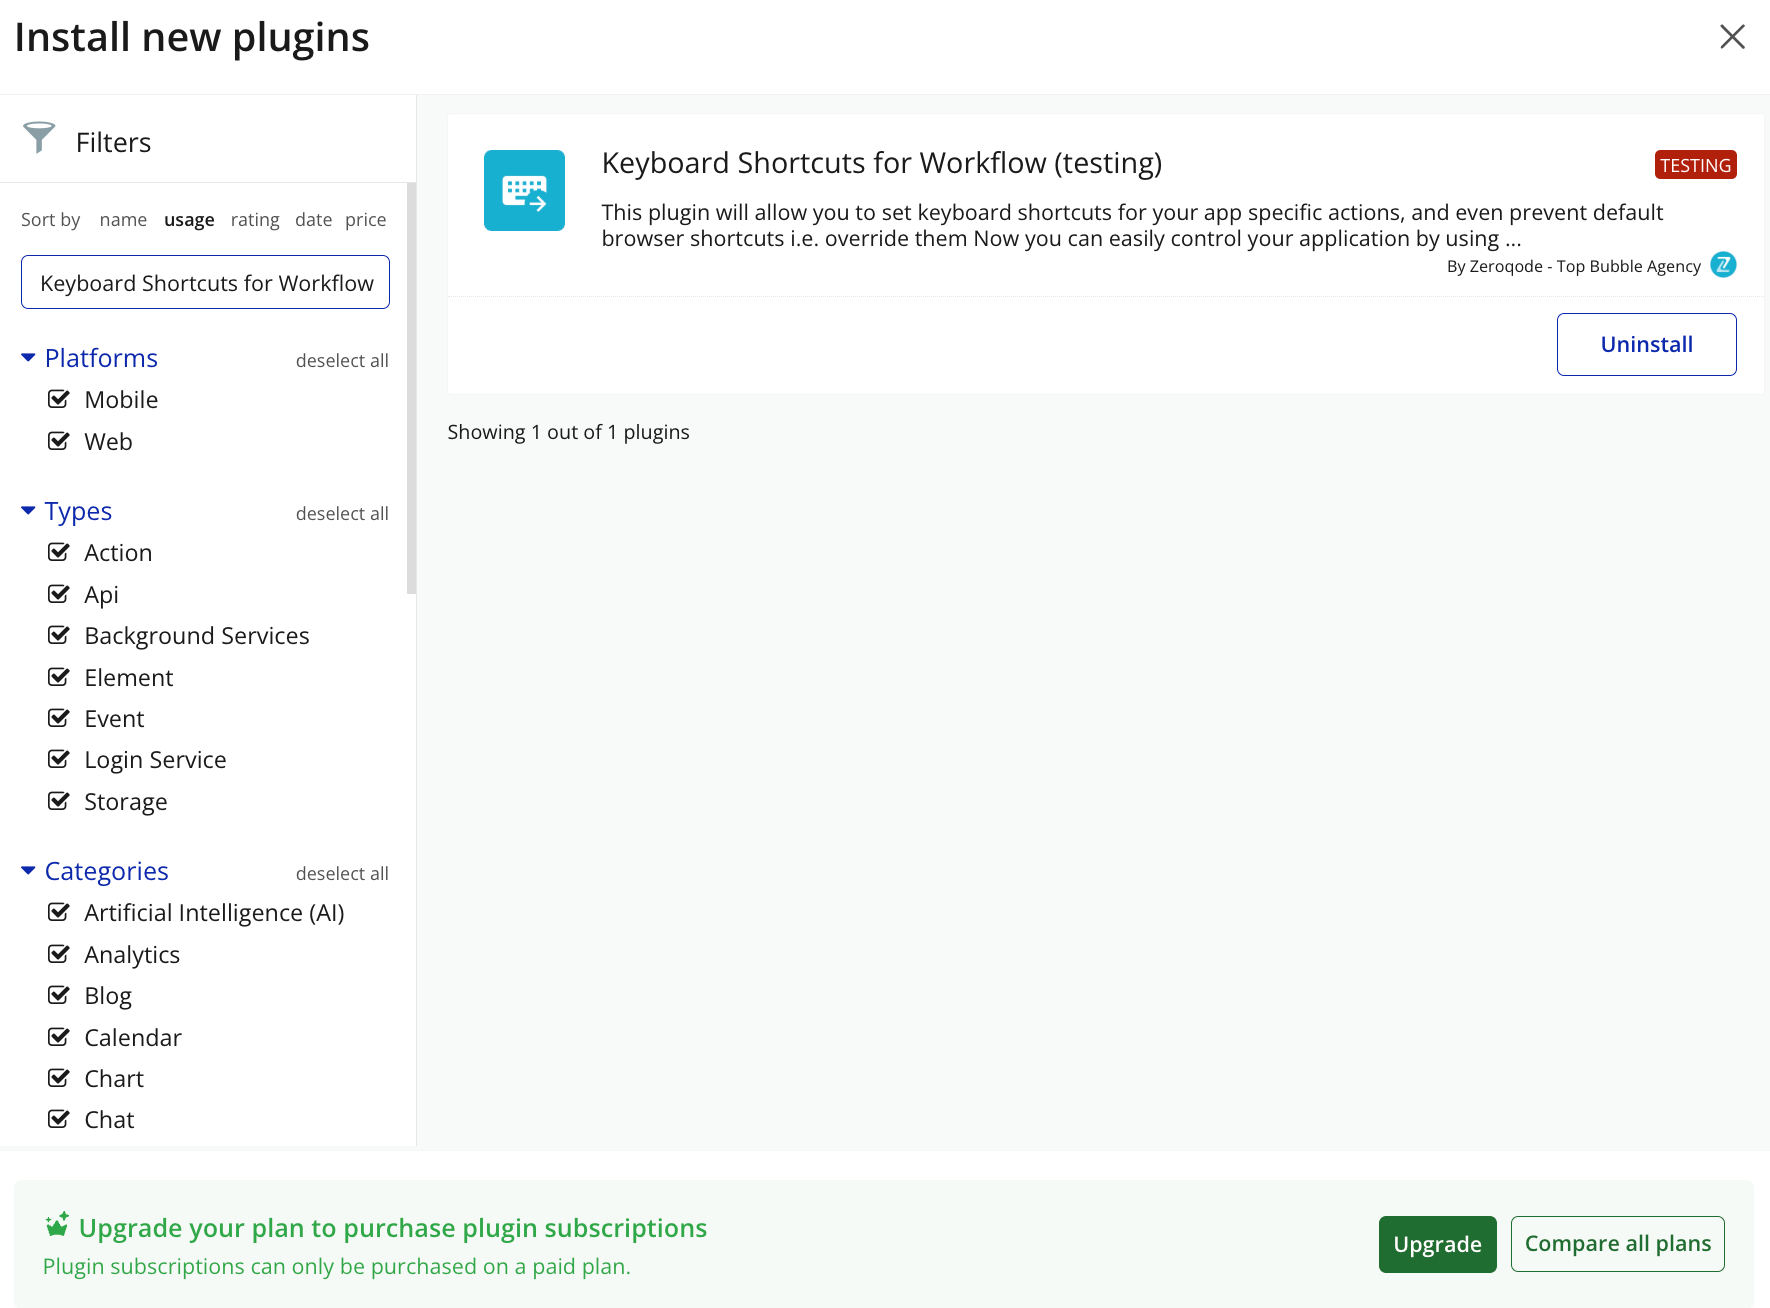Click the red TESTING badge

tap(1695, 165)
